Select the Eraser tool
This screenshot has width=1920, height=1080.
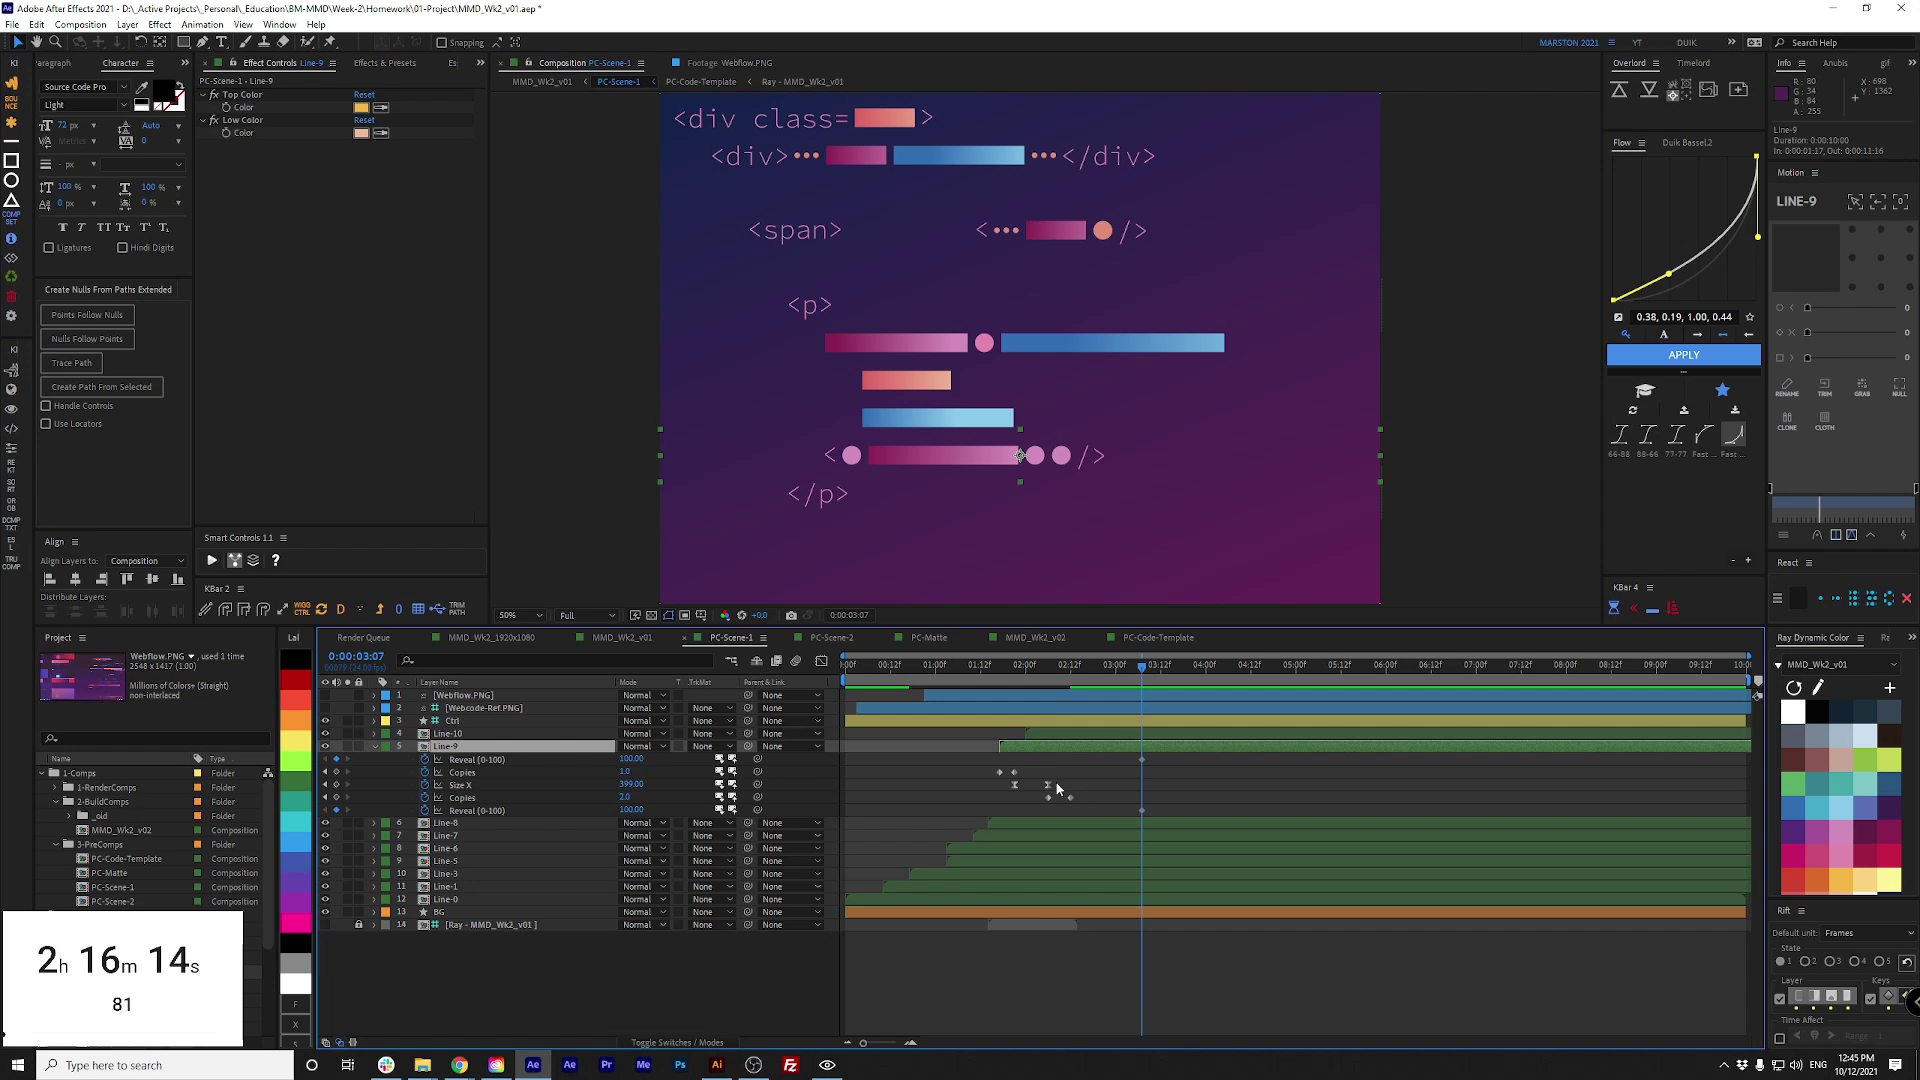(x=284, y=42)
